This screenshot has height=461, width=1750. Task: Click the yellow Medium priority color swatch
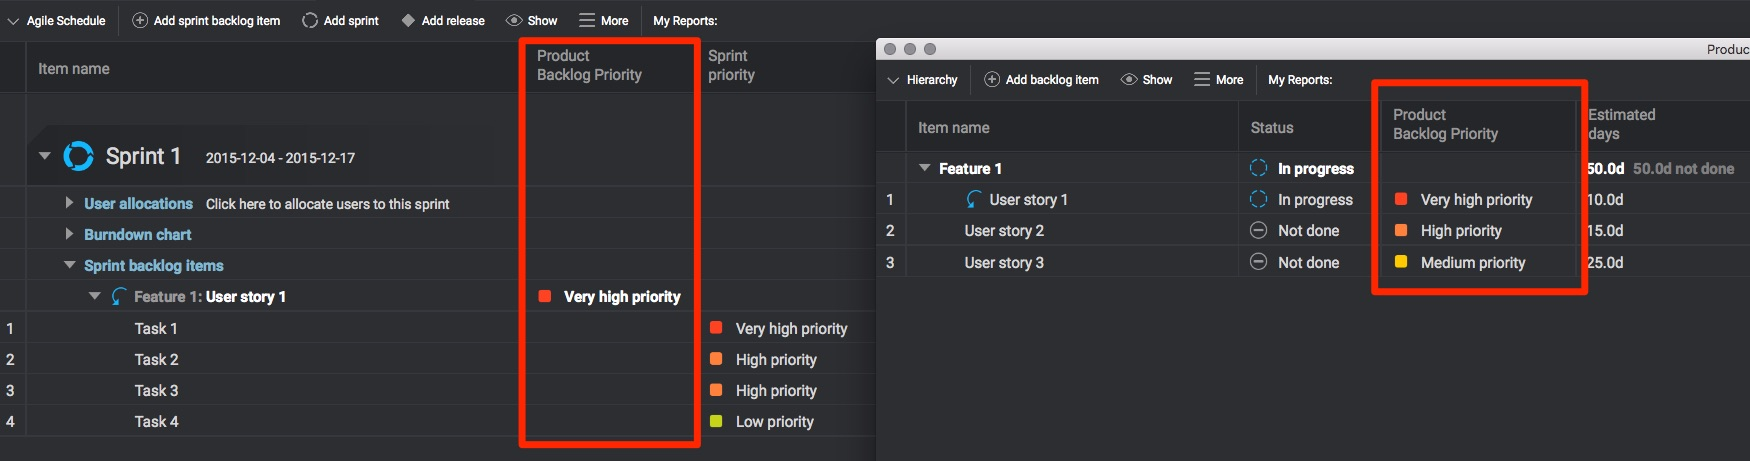coord(1401,262)
